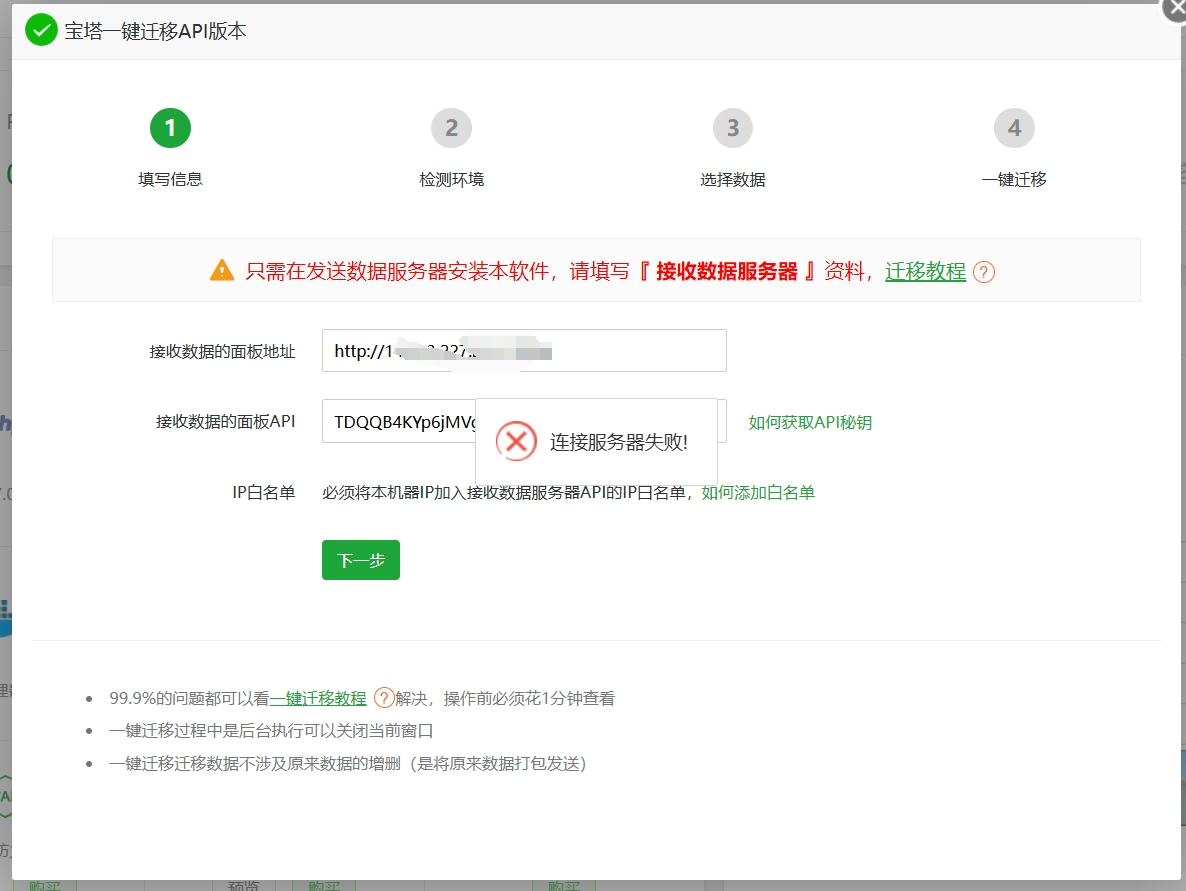
Task: Open the 迁移教程 link in notice banner
Action: point(925,271)
